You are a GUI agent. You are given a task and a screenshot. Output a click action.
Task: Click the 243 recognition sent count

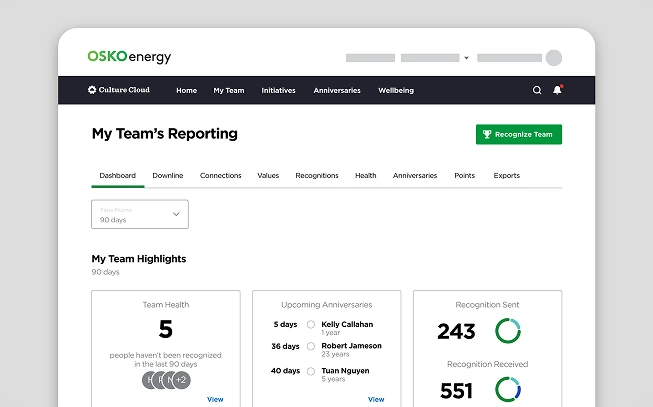[x=456, y=332]
